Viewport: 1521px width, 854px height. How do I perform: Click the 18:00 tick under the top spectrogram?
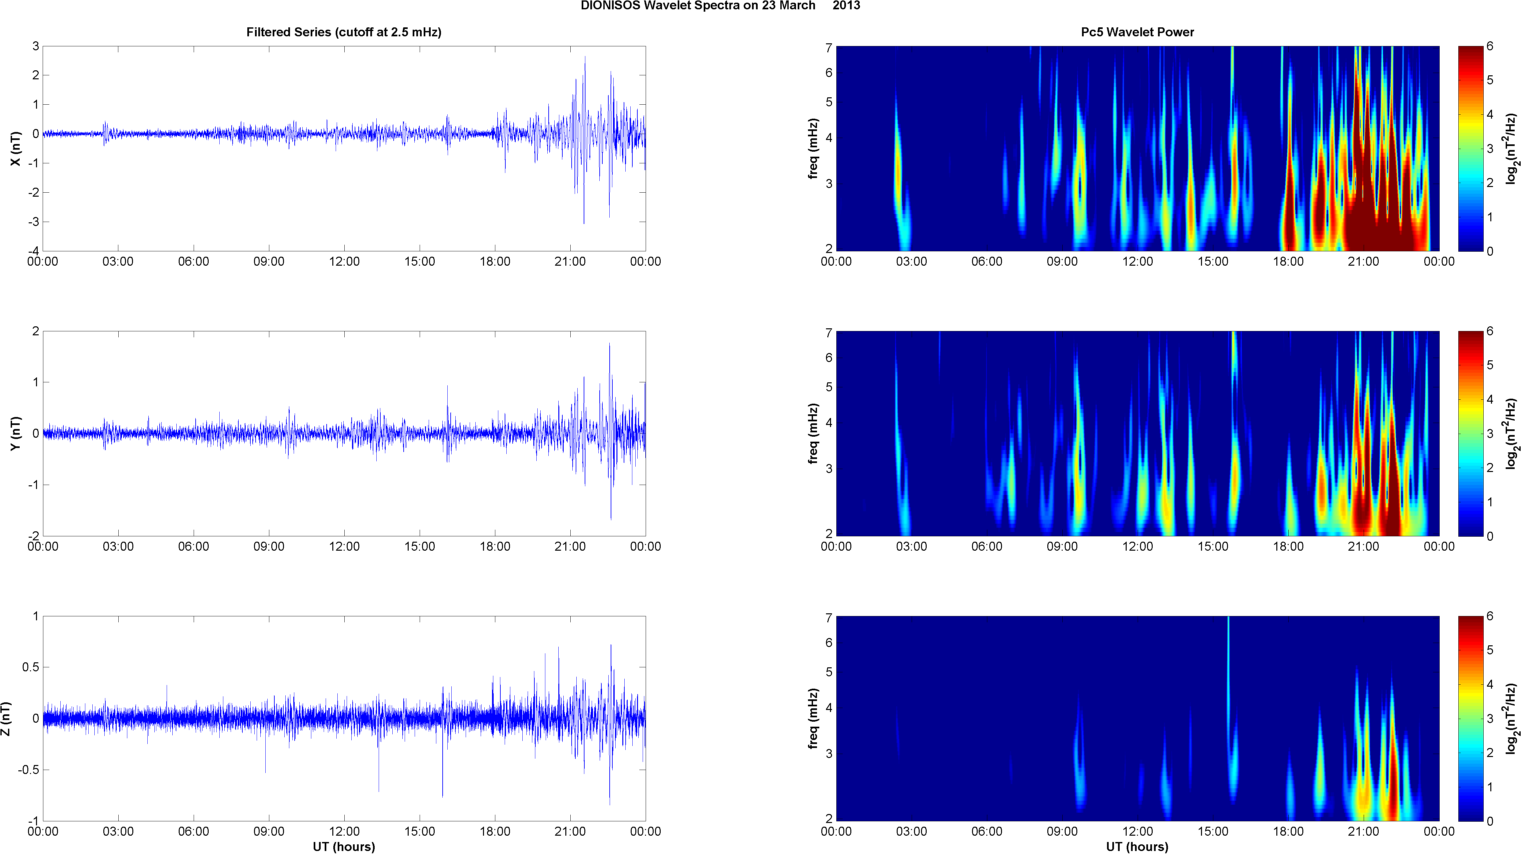[x=1288, y=262]
